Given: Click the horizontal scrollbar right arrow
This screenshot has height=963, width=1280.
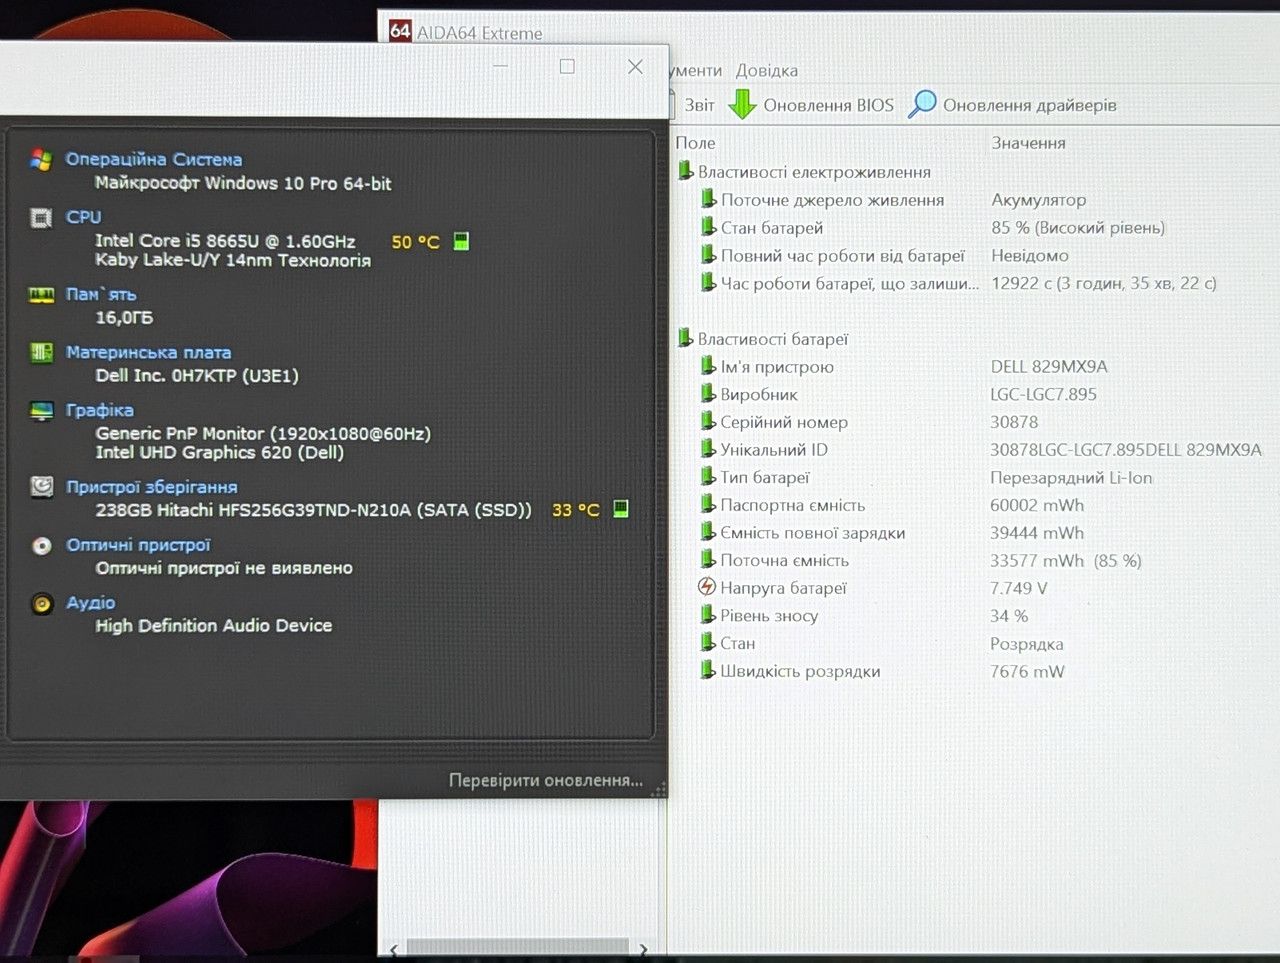Looking at the screenshot, I should tap(643, 948).
